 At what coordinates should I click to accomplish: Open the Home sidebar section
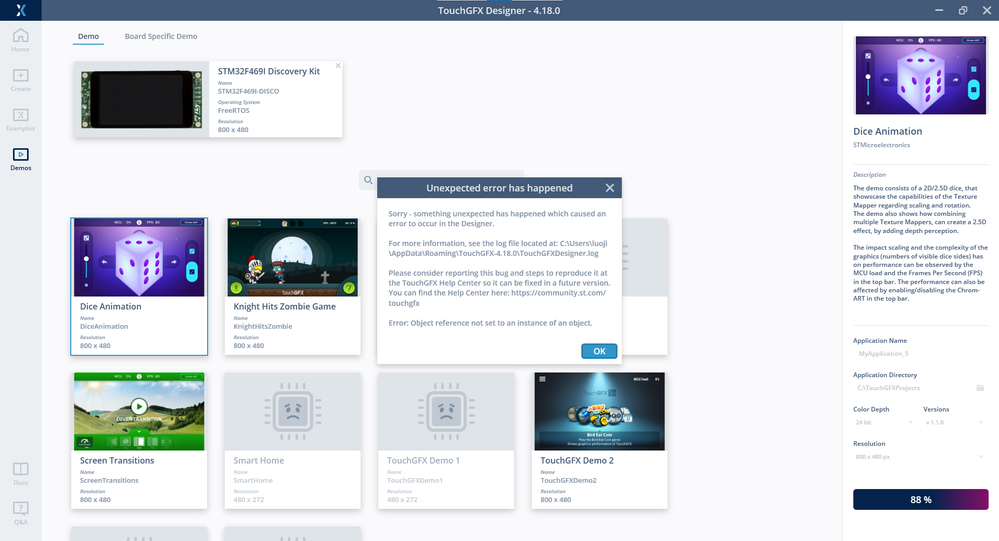[x=20, y=40]
